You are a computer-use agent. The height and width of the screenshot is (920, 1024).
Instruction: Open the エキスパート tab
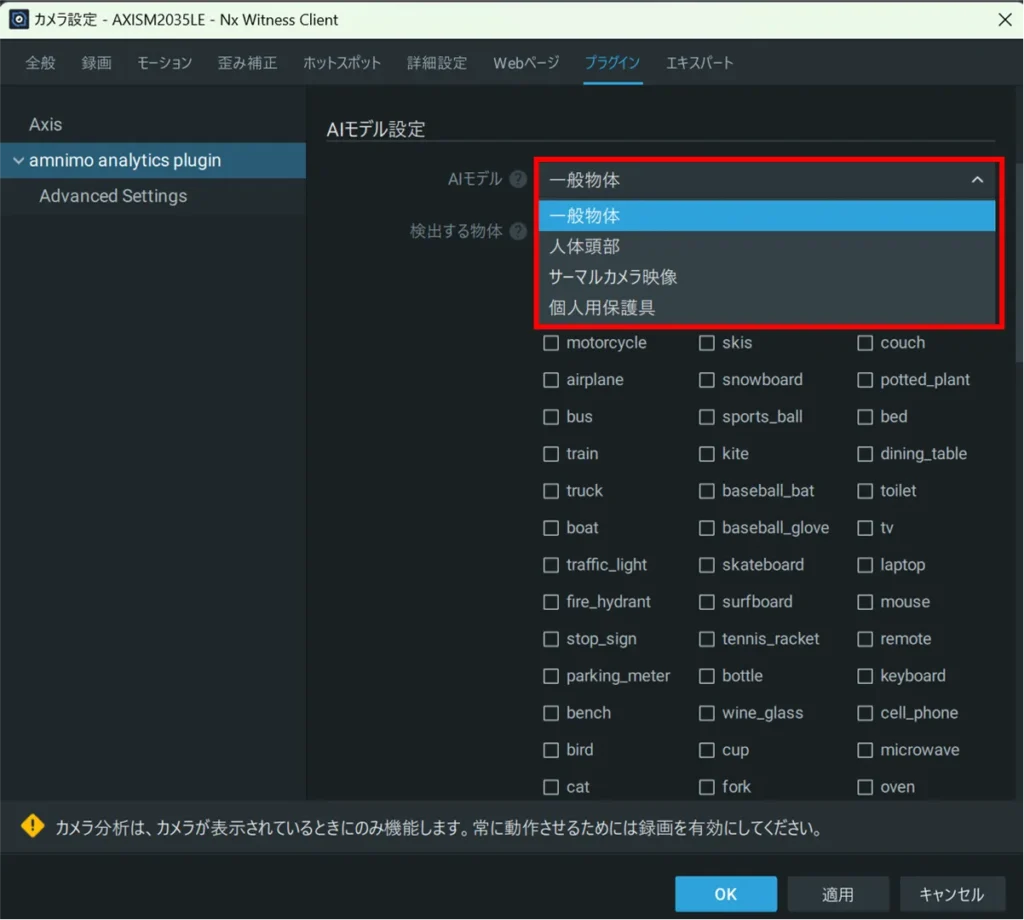pos(699,62)
